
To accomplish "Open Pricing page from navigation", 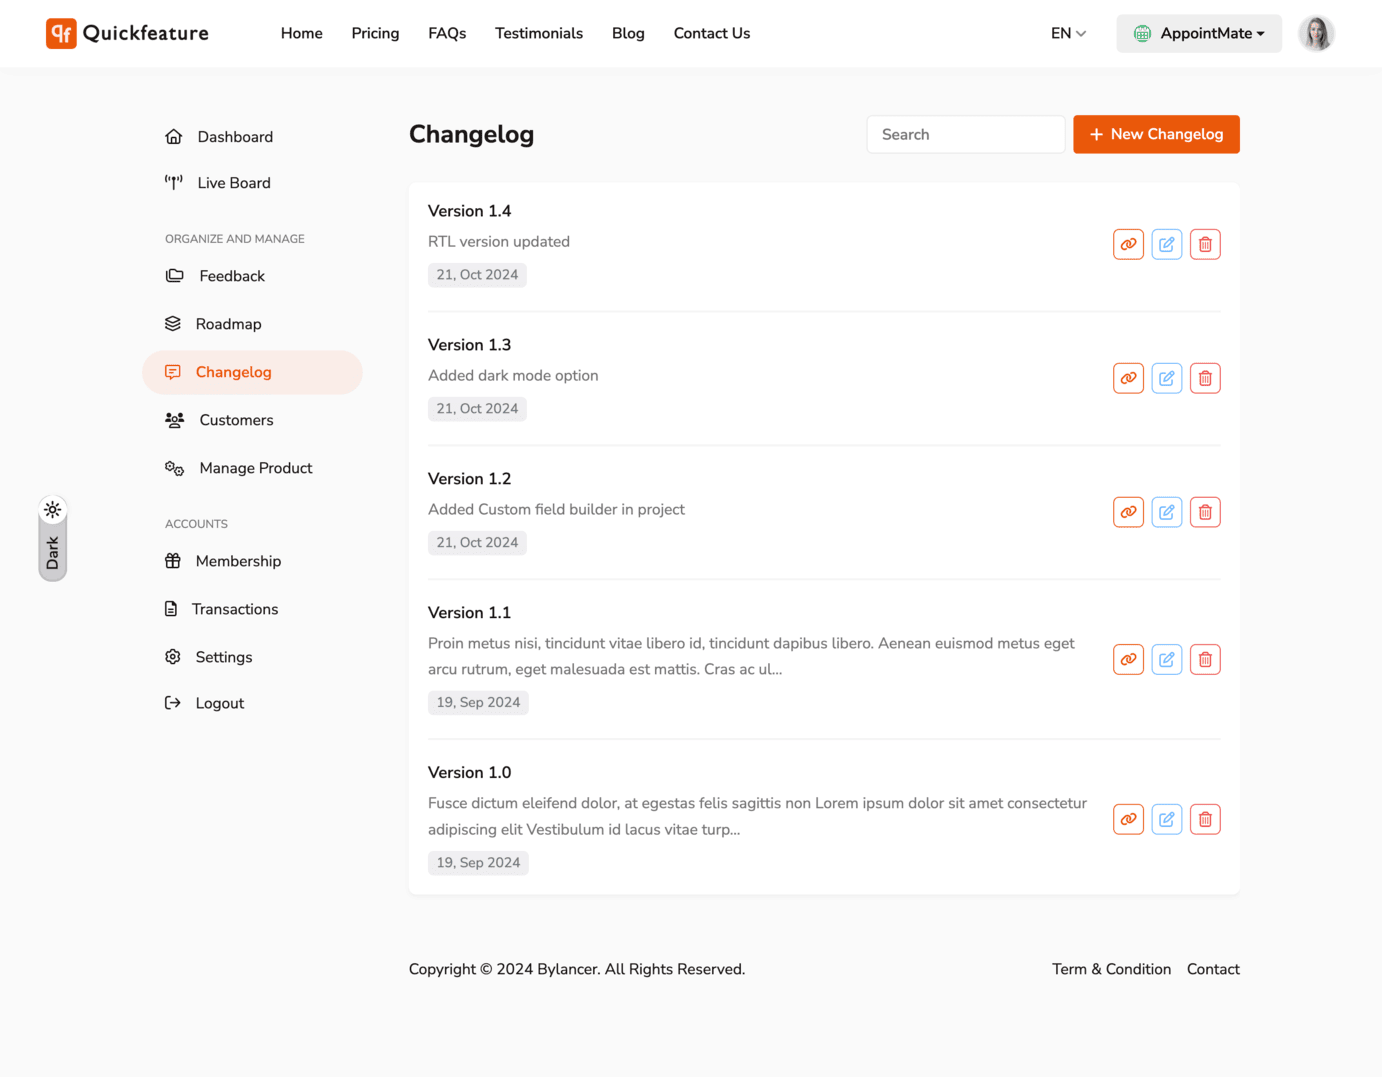I will point(375,33).
